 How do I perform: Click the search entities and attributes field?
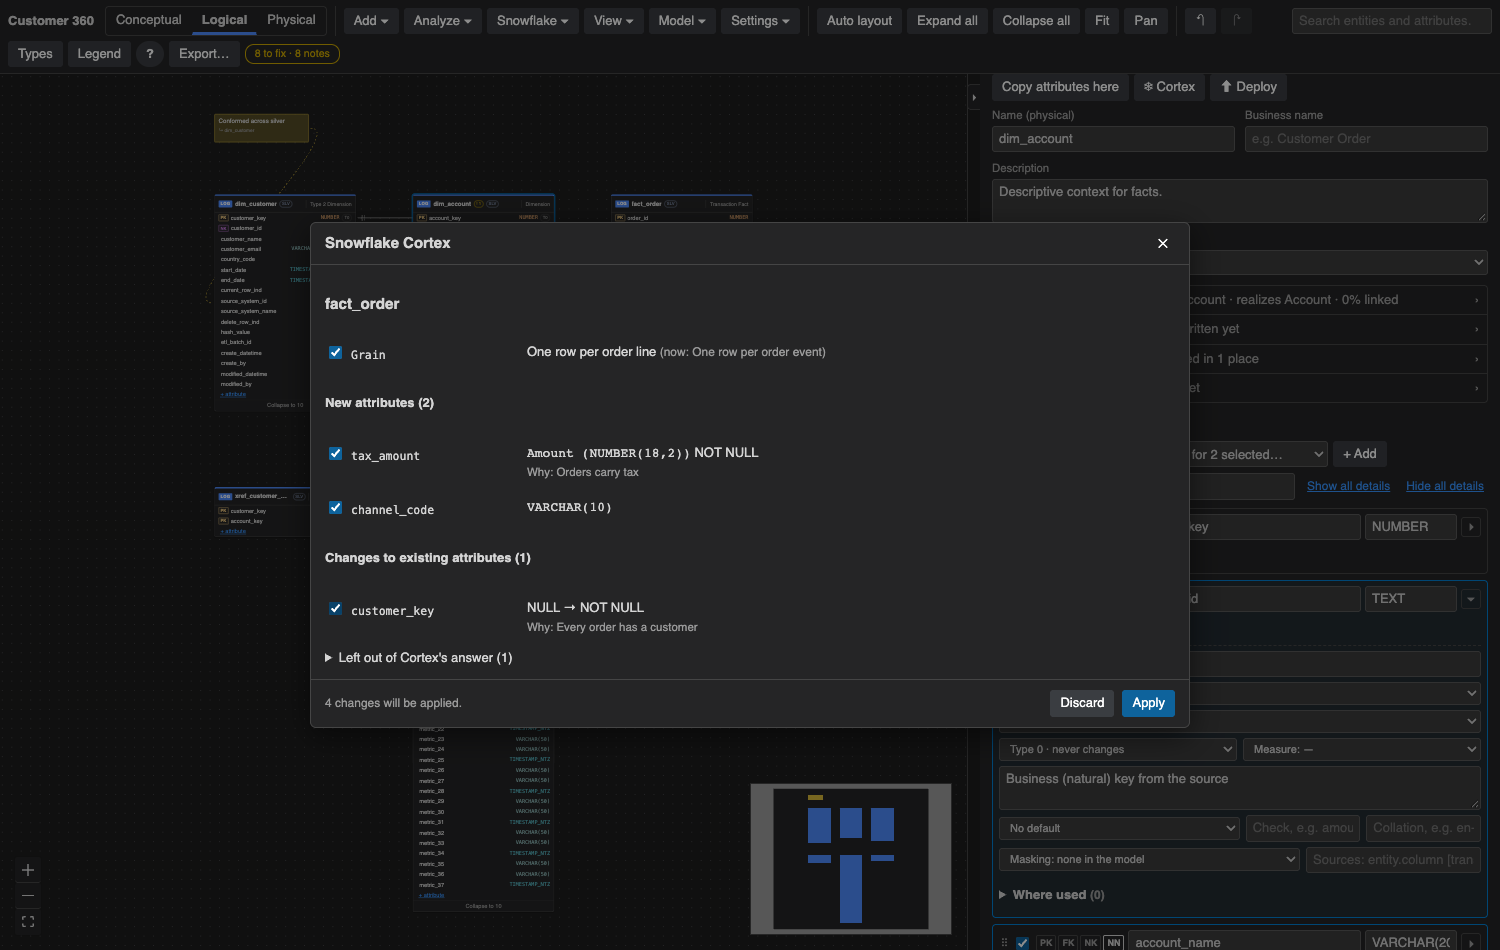coord(1391,20)
